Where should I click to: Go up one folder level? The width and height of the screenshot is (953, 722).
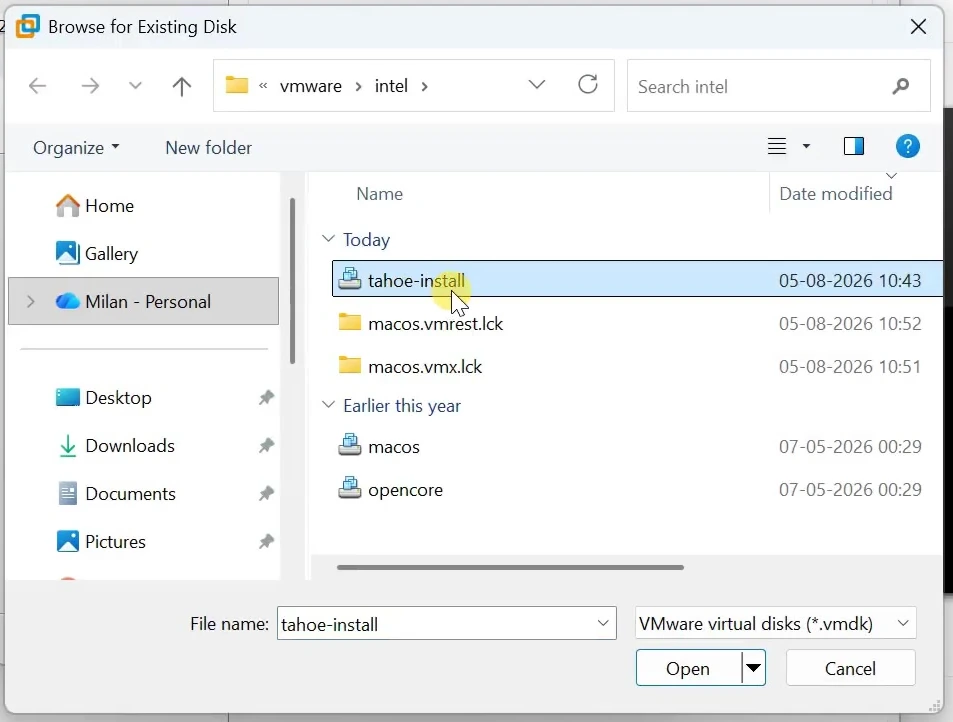(x=181, y=86)
